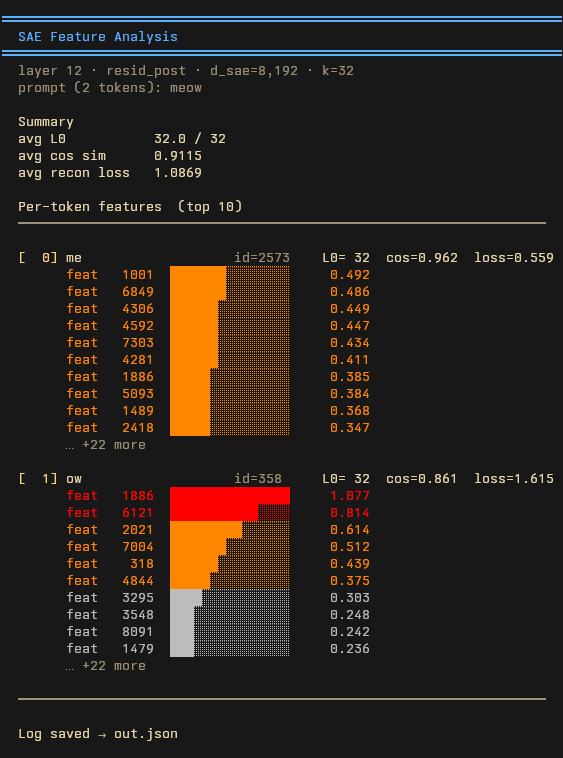The image size is (563, 758).
Task: Click the "feat 1489" label
Action: [x=110, y=411]
